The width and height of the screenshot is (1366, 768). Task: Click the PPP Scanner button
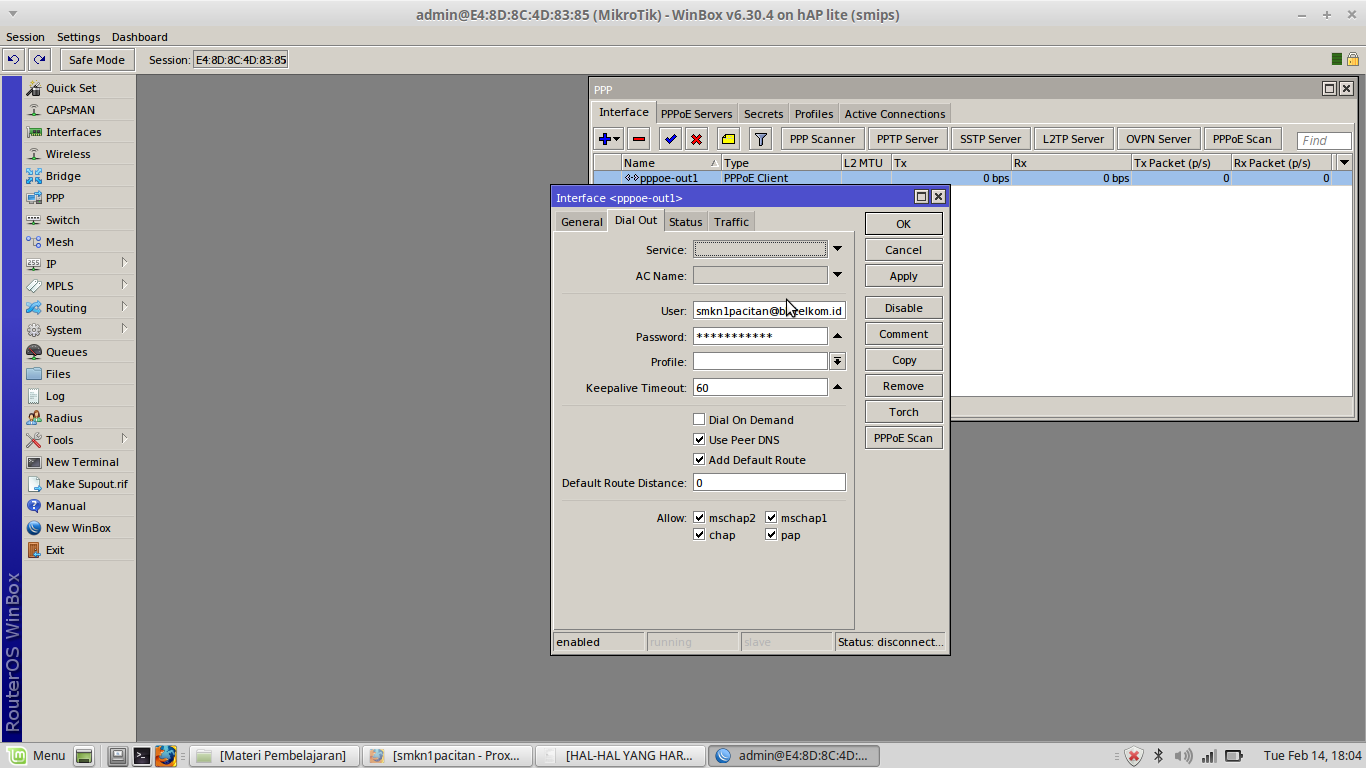(x=822, y=139)
